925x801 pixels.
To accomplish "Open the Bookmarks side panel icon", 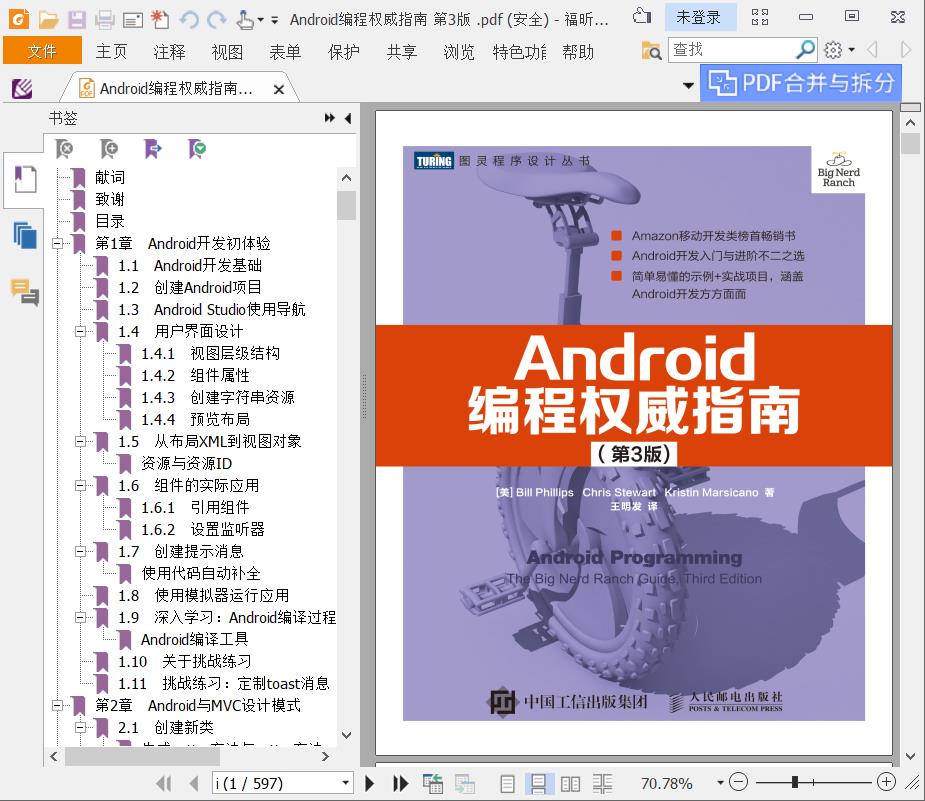I will [24, 179].
